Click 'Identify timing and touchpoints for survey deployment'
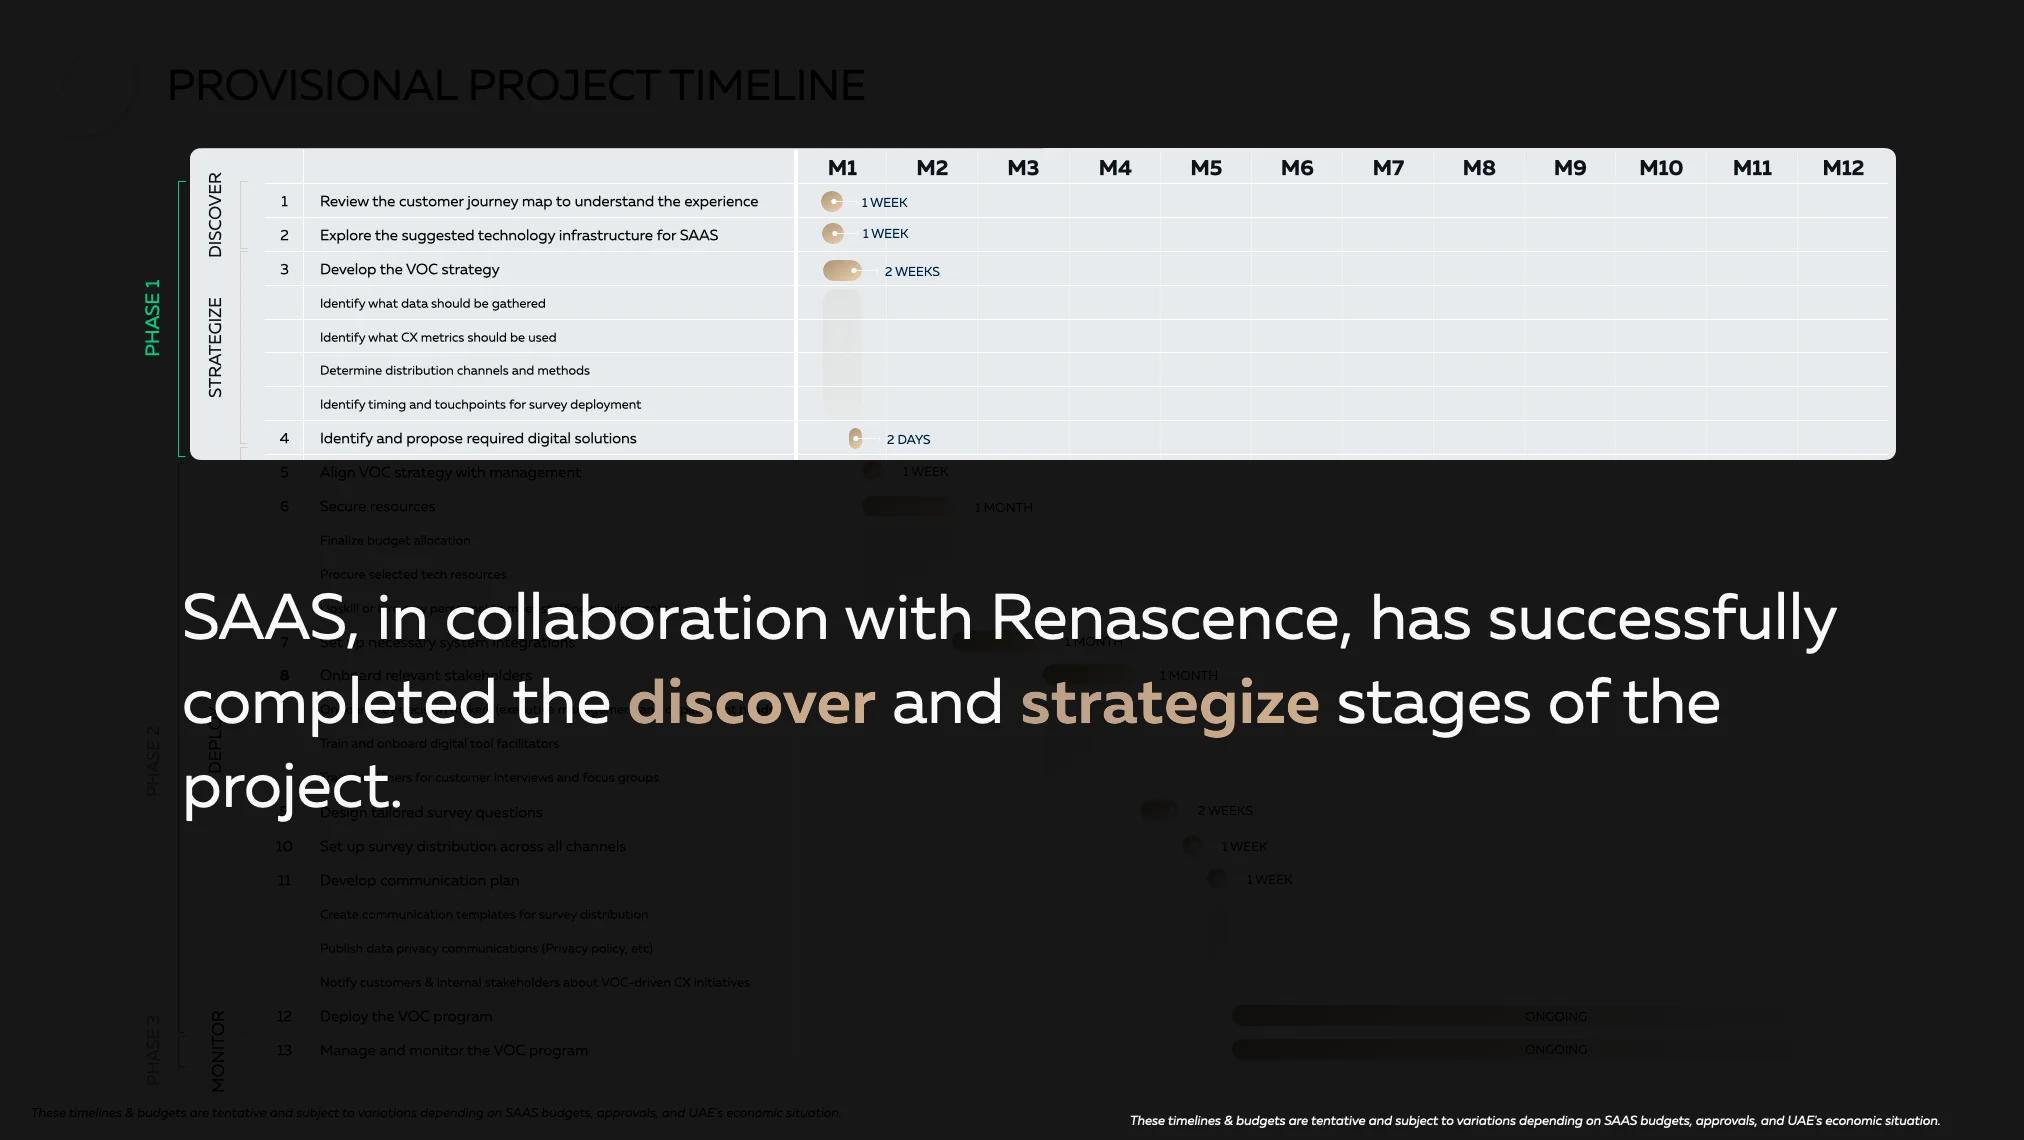The image size is (2024, 1140). [481, 404]
